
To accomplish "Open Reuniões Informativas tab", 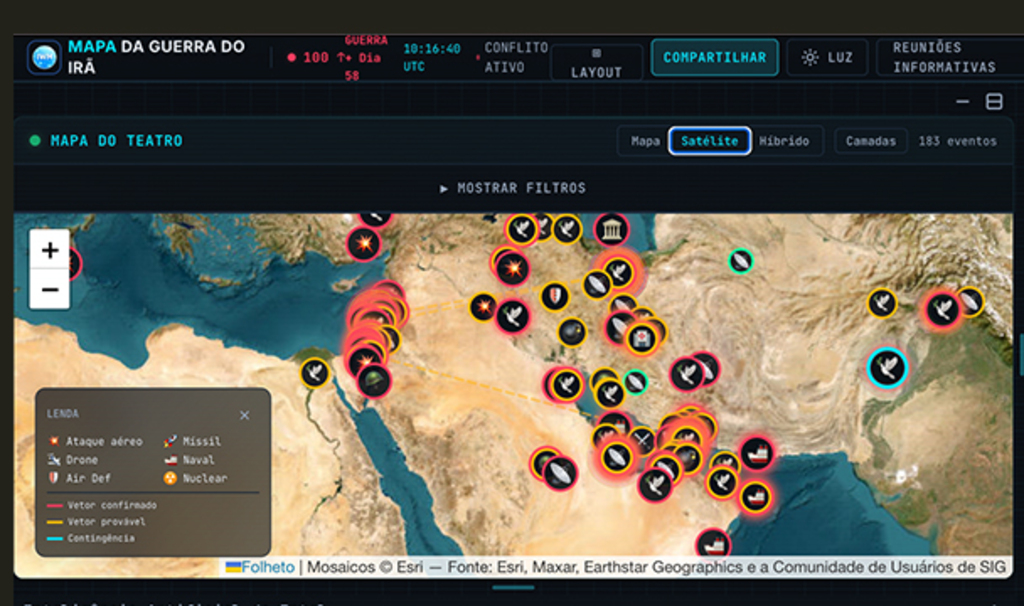I will pos(944,57).
